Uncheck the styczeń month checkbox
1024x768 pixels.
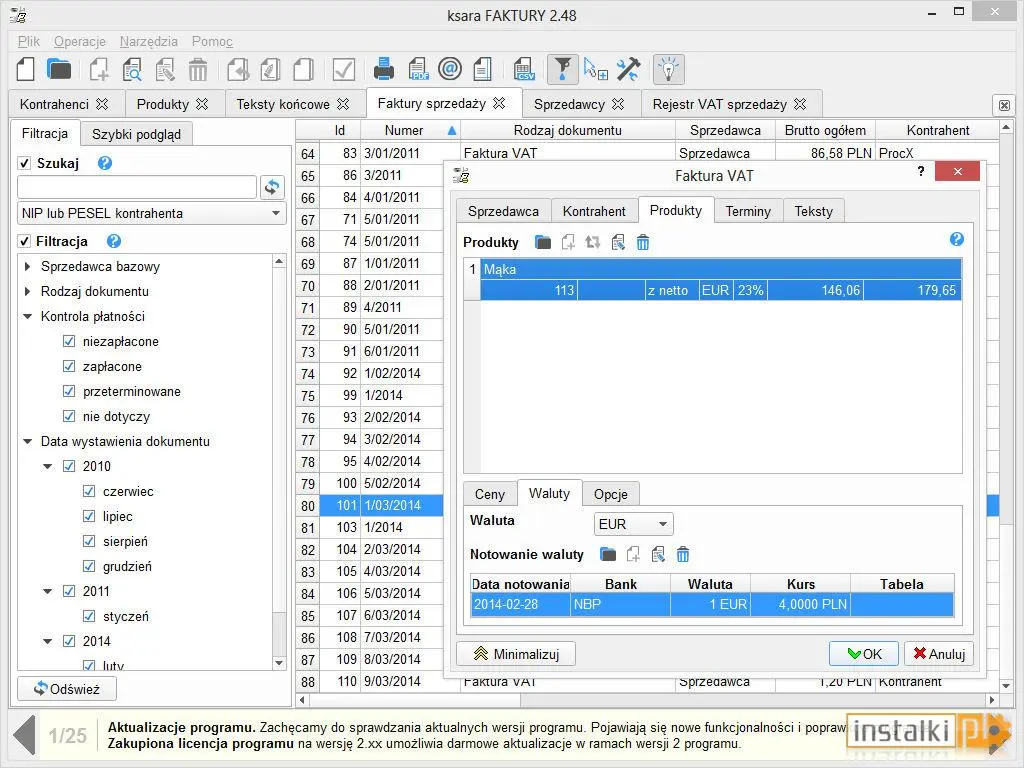pos(89,616)
